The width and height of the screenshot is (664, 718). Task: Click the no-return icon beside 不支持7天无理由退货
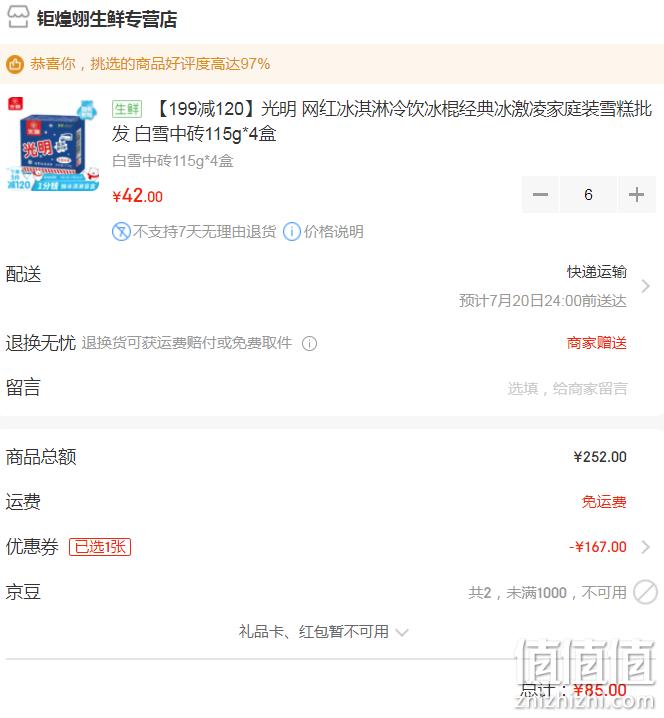(121, 232)
